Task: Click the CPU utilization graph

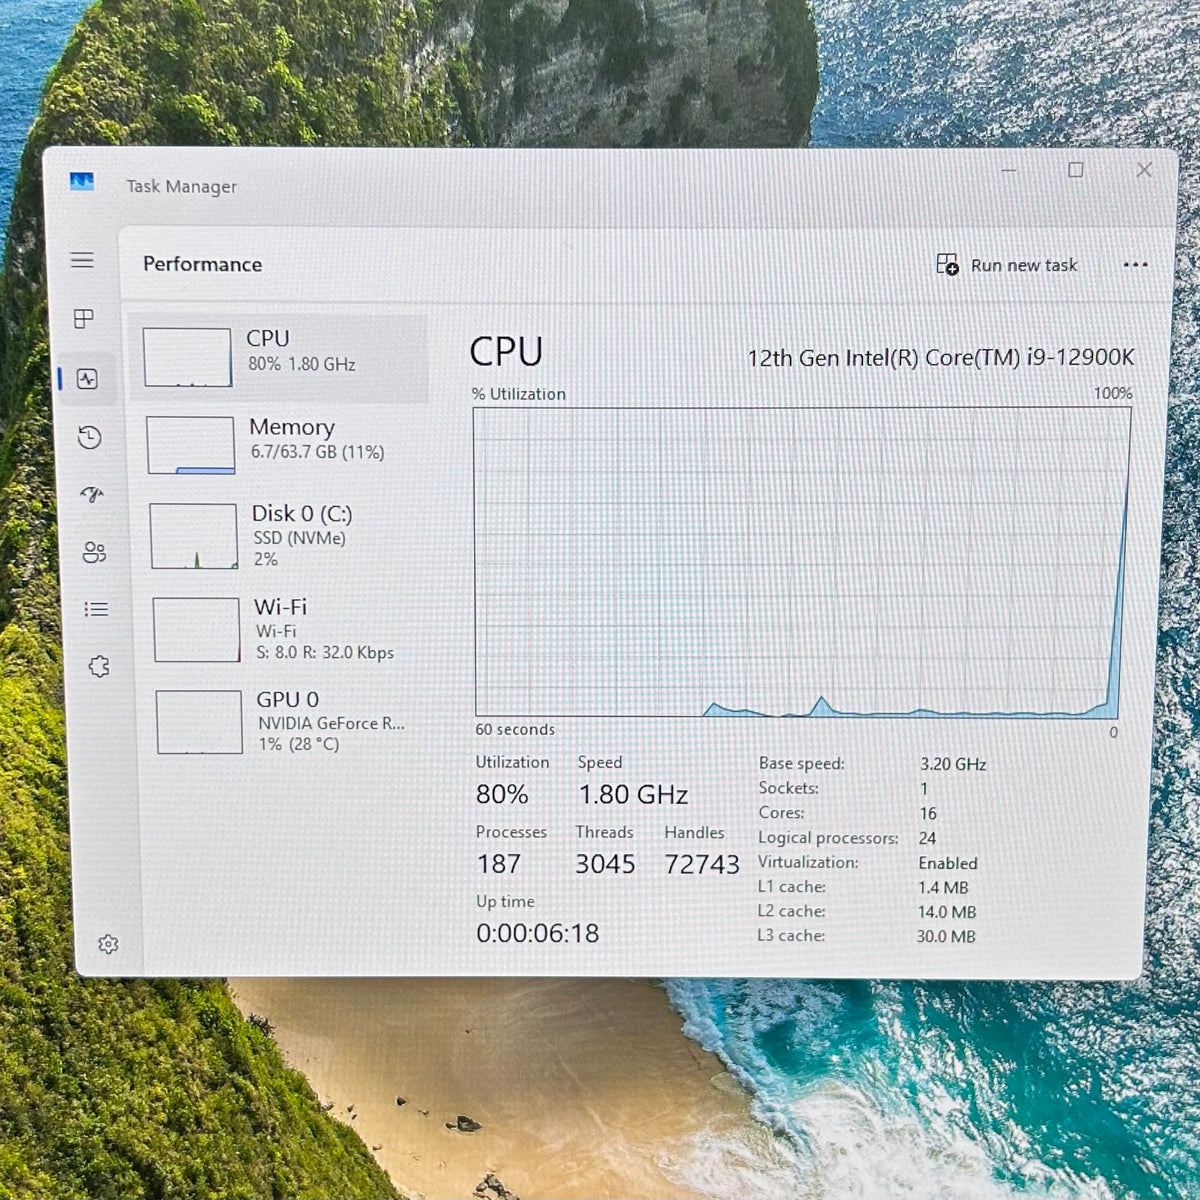Action: pos(802,562)
